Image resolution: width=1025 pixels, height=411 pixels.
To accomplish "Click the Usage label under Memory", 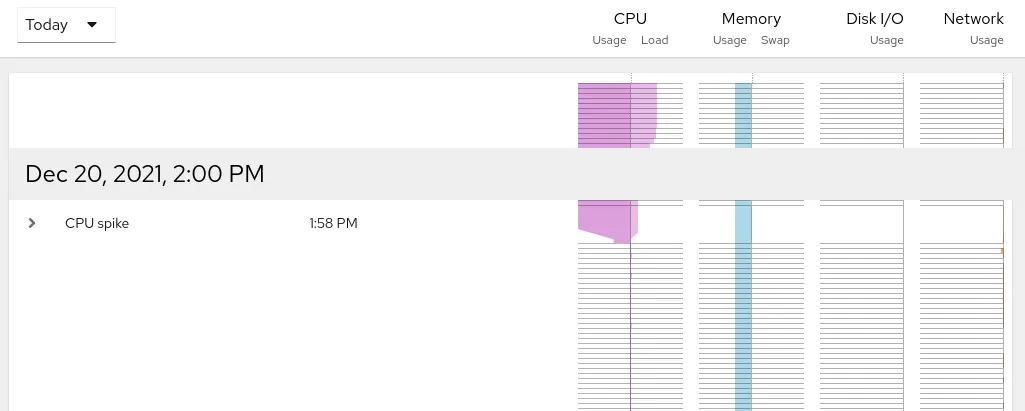I will [730, 40].
